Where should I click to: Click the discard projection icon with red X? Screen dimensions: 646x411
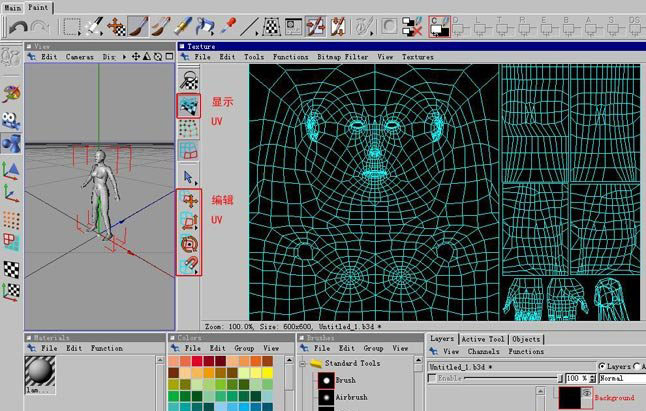(x=412, y=27)
